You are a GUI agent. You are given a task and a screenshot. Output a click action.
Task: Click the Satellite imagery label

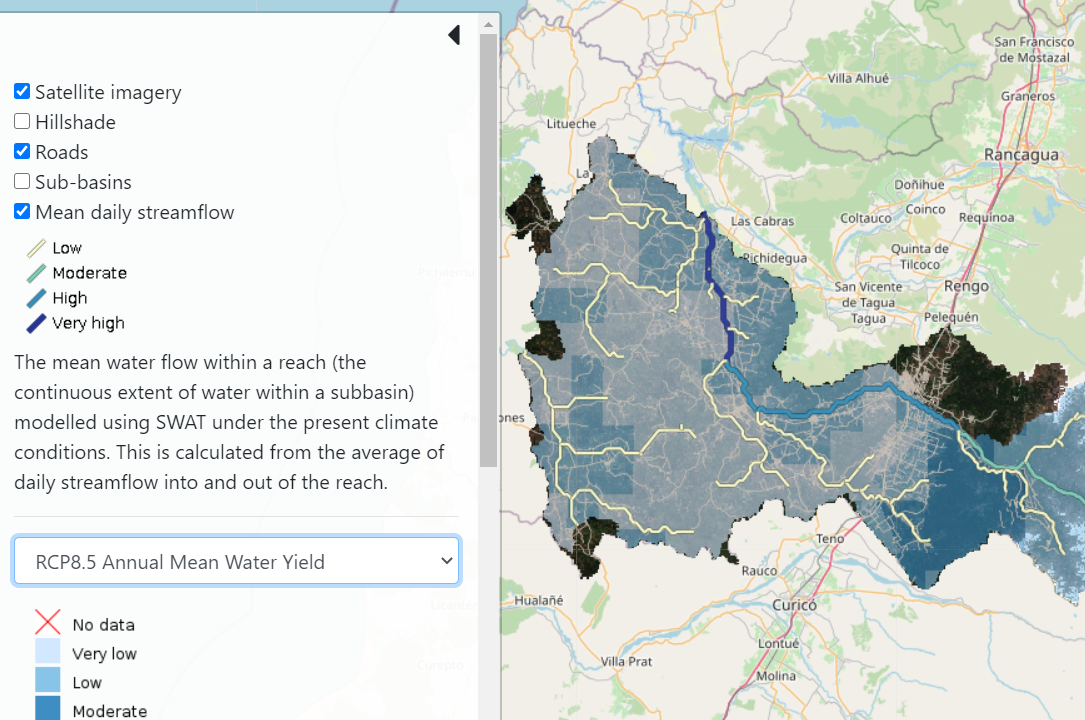click(108, 92)
